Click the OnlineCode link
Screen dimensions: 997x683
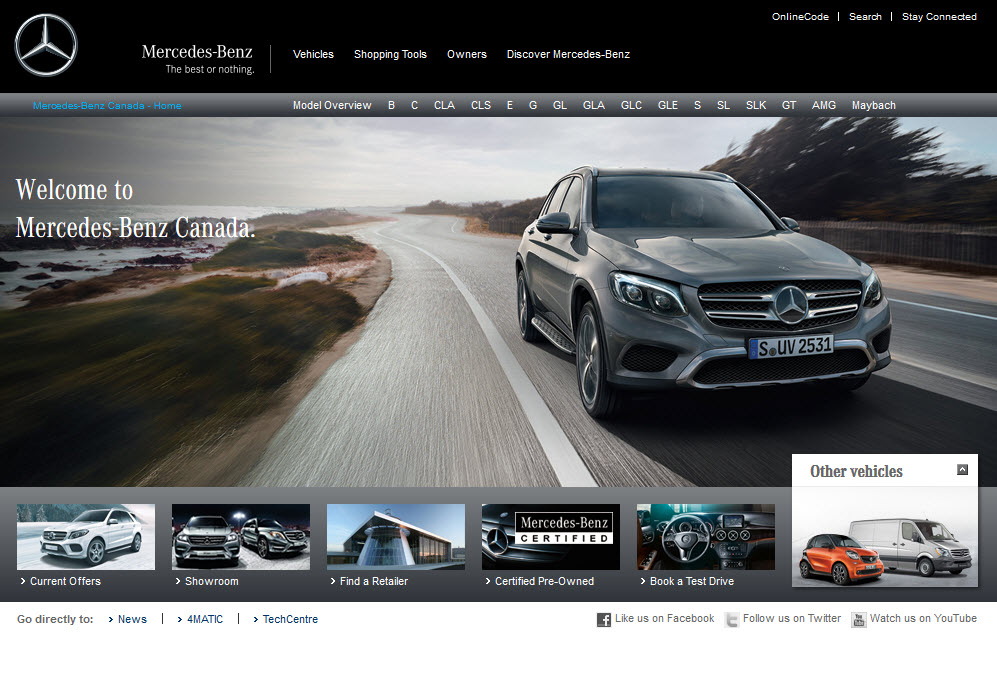point(801,17)
